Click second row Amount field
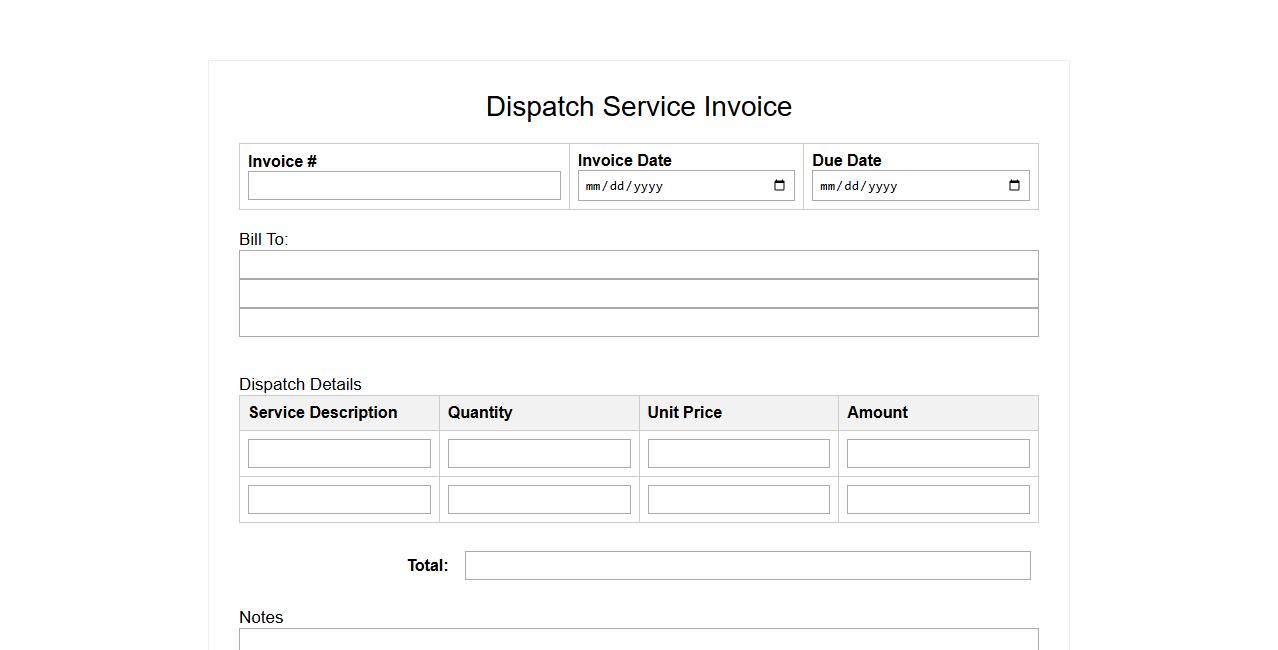This screenshot has width=1278, height=650. [938, 500]
